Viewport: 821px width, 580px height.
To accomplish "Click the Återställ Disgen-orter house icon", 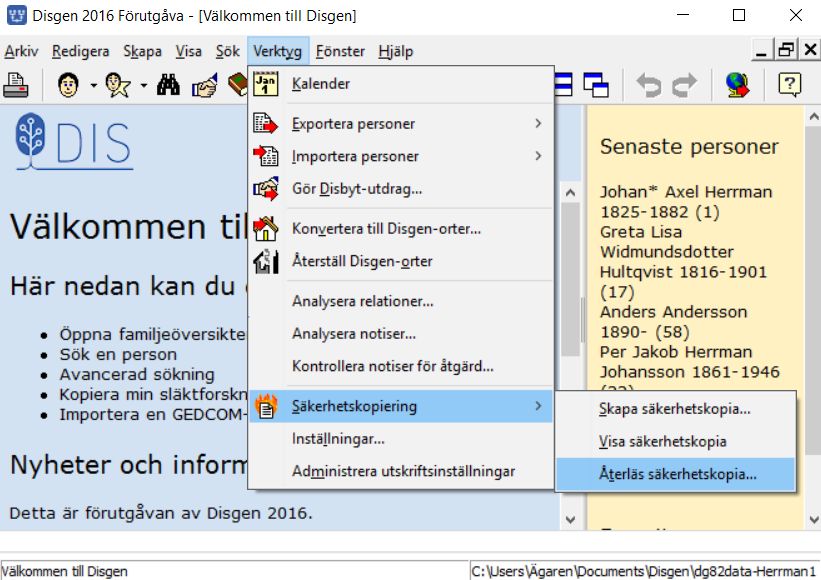I will tap(266, 261).
